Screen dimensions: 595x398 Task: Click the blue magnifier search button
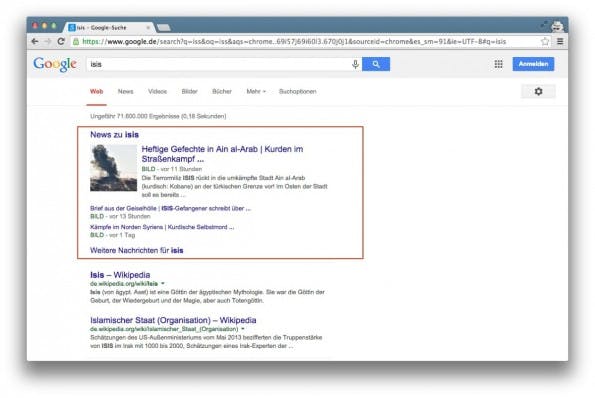click(376, 64)
